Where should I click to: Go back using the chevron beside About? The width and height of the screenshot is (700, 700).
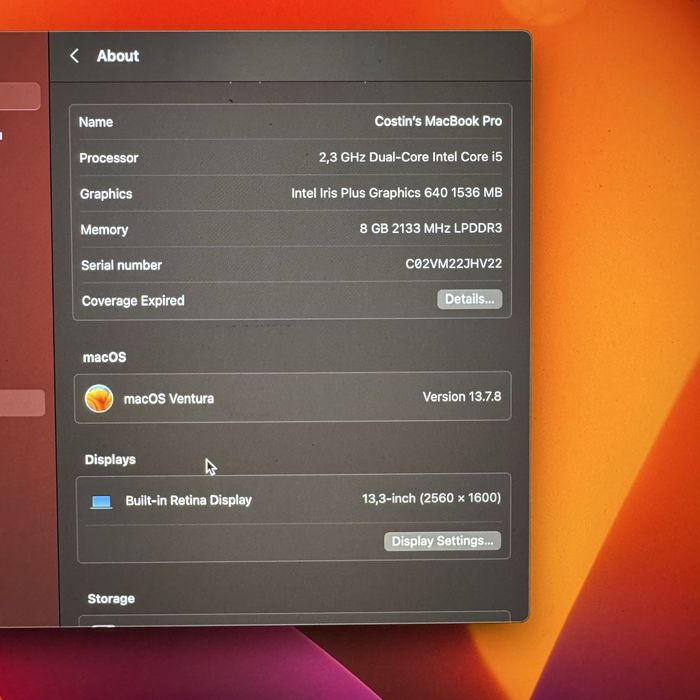[x=74, y=56]
